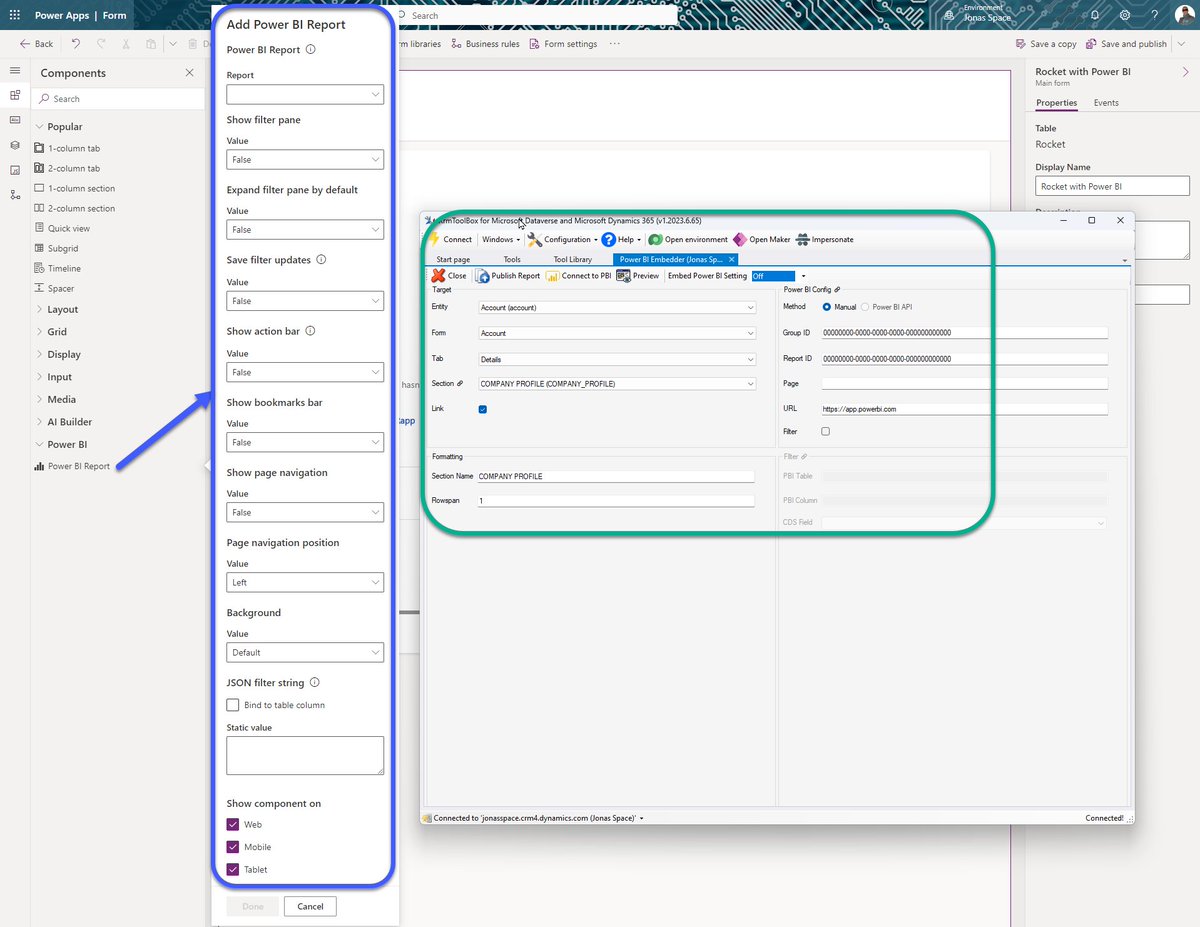
Task: Open the Report dropdown
Action: tap(305, 94)
